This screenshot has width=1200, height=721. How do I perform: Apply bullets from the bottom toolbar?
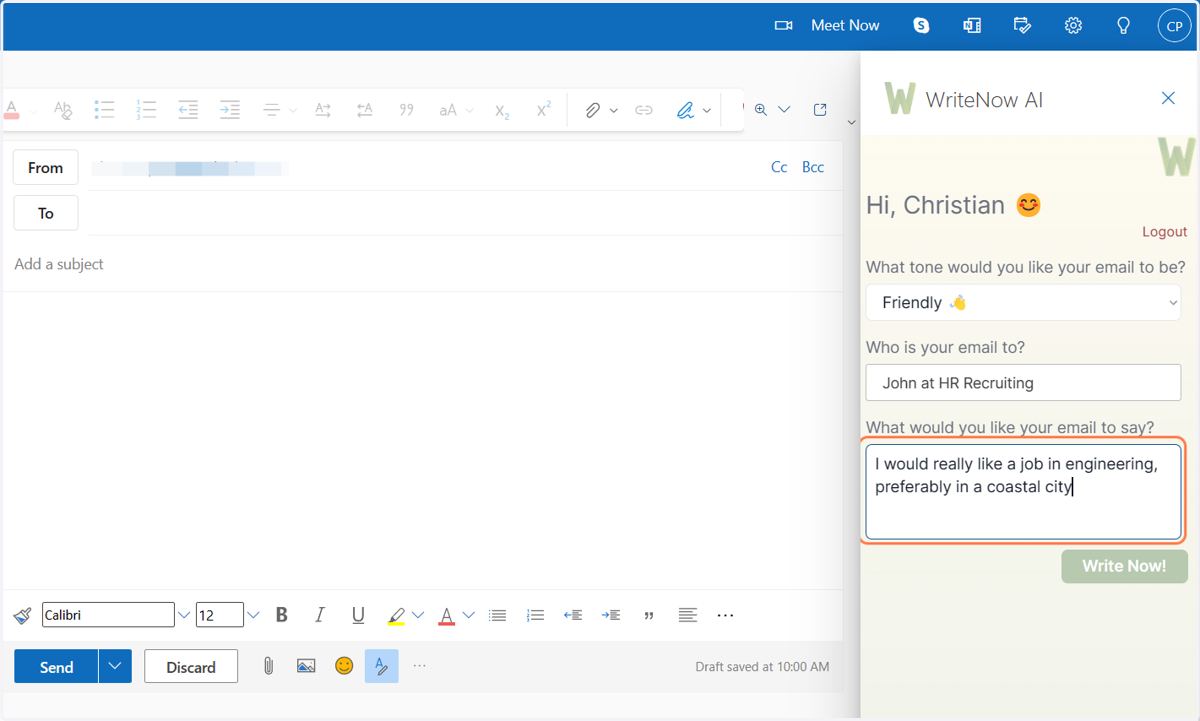(x=497, y=615)
